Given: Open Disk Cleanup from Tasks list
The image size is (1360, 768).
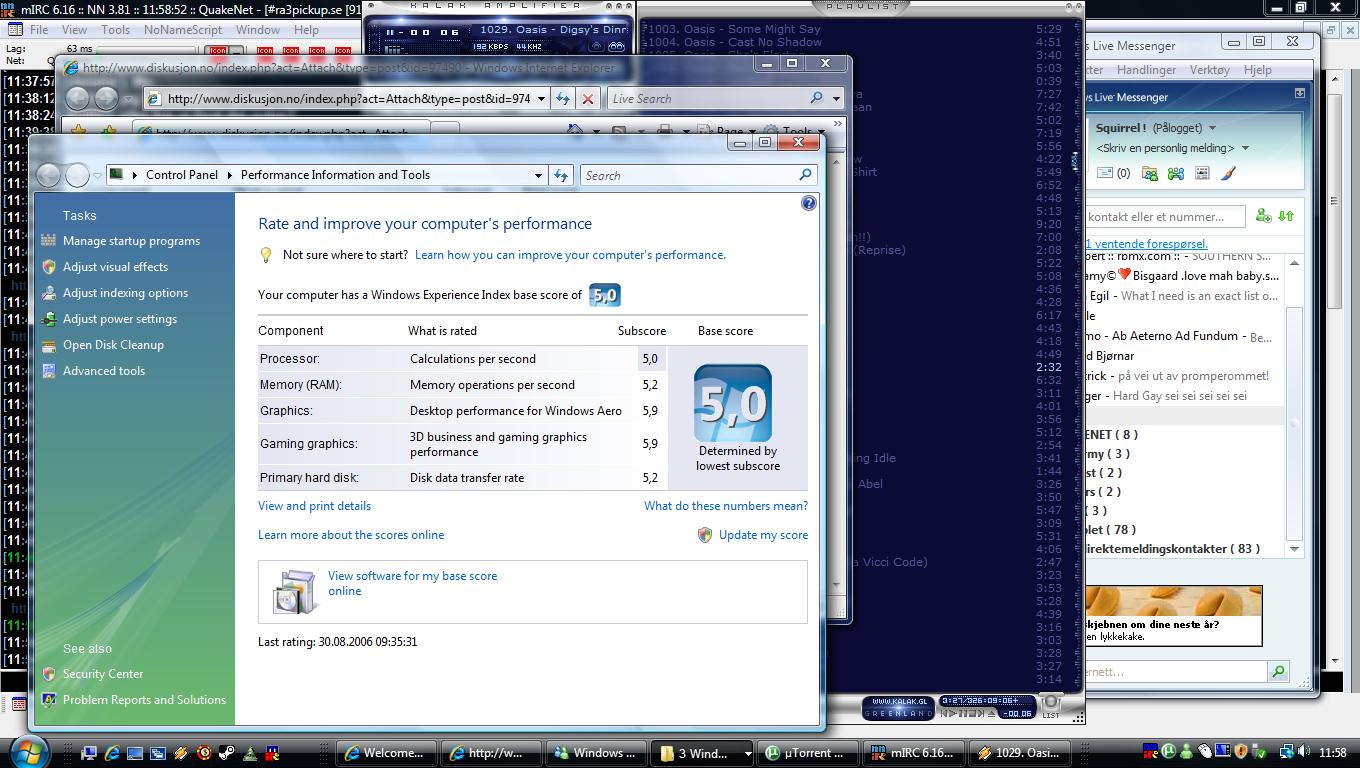Looking at the screenshot, I should pyautogui.click(x=113, y=345).
